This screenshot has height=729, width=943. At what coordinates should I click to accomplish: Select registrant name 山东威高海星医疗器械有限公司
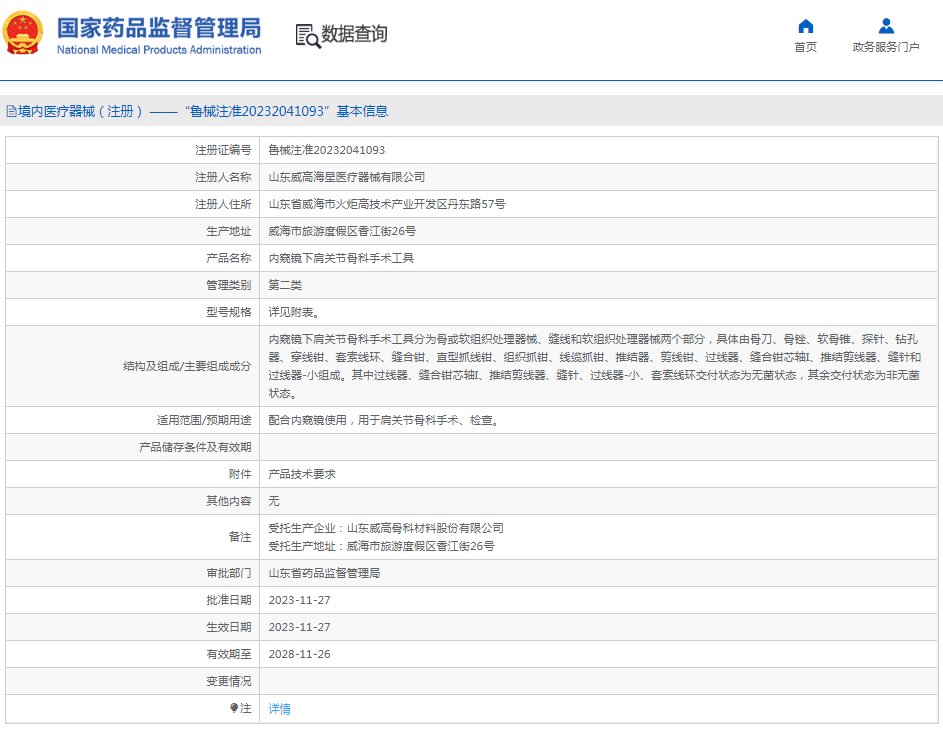tap(346, 177)
